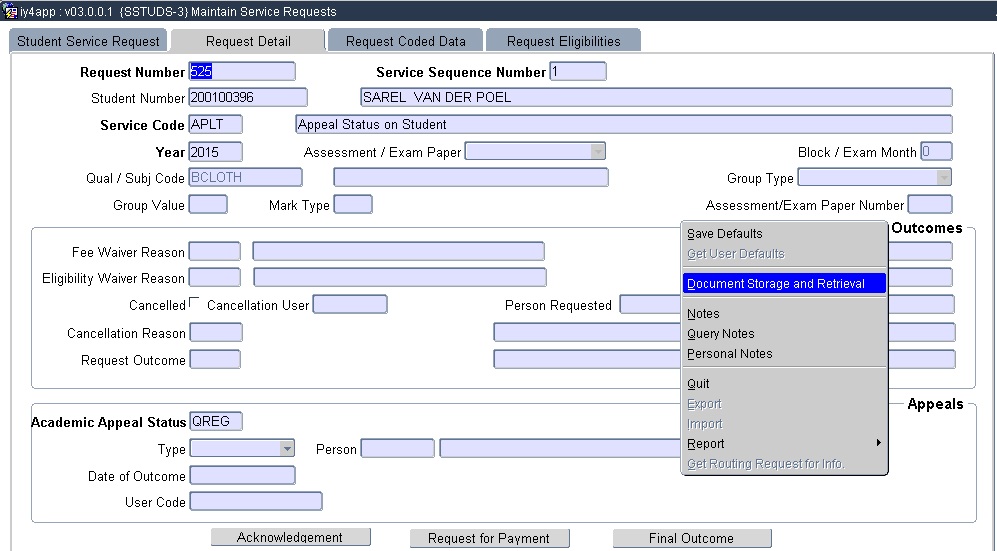Click the Request for Payment button
The height and width of the screenshot is (551, 997).
[x=489, y=538]
